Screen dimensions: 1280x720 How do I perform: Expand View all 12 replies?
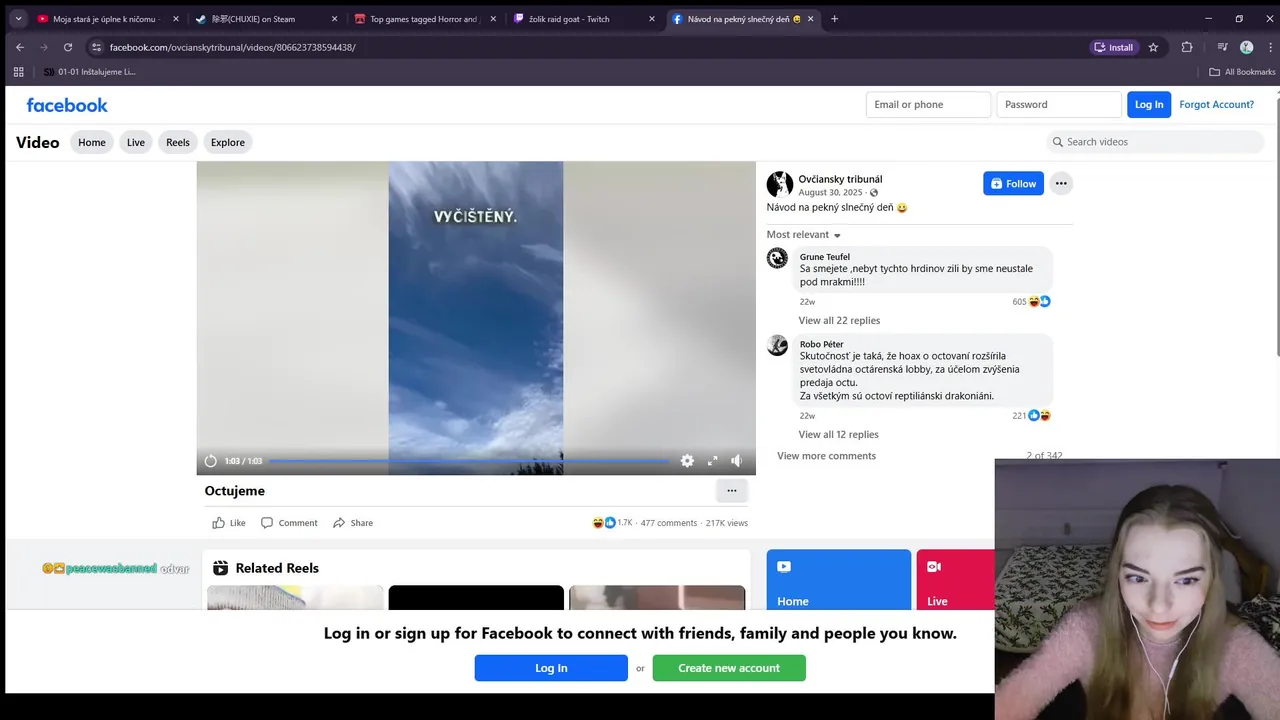pos(838,435)
